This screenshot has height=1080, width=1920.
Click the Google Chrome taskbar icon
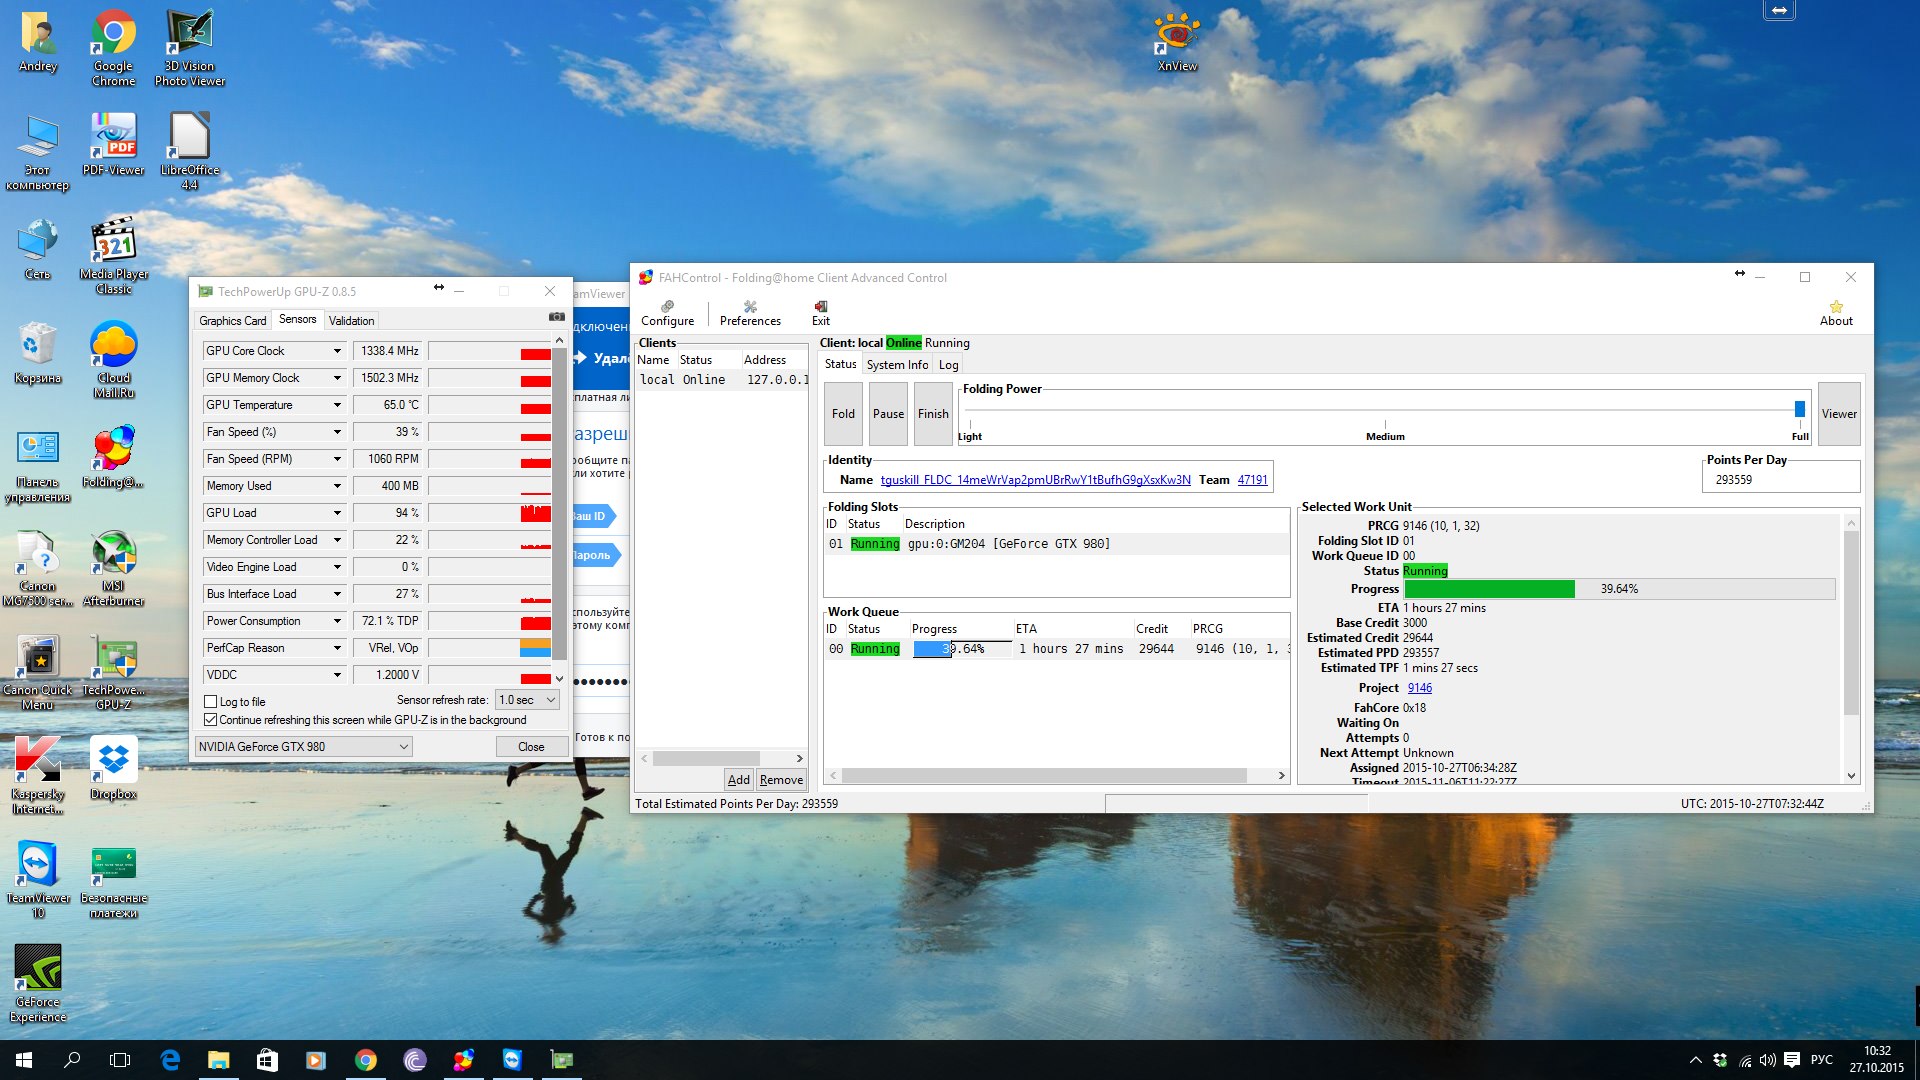(x=366, y=1060)
